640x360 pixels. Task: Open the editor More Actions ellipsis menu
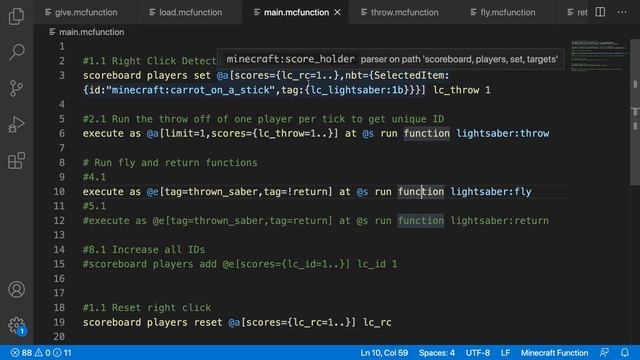coord(622,12)
